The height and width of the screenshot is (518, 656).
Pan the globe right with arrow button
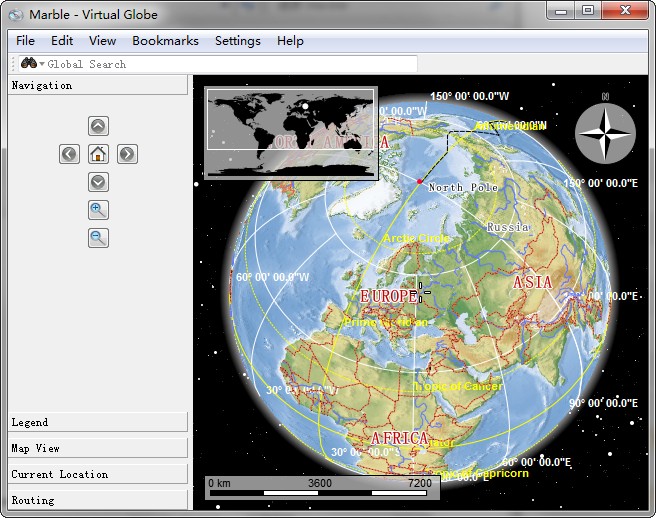click(127, 154)
